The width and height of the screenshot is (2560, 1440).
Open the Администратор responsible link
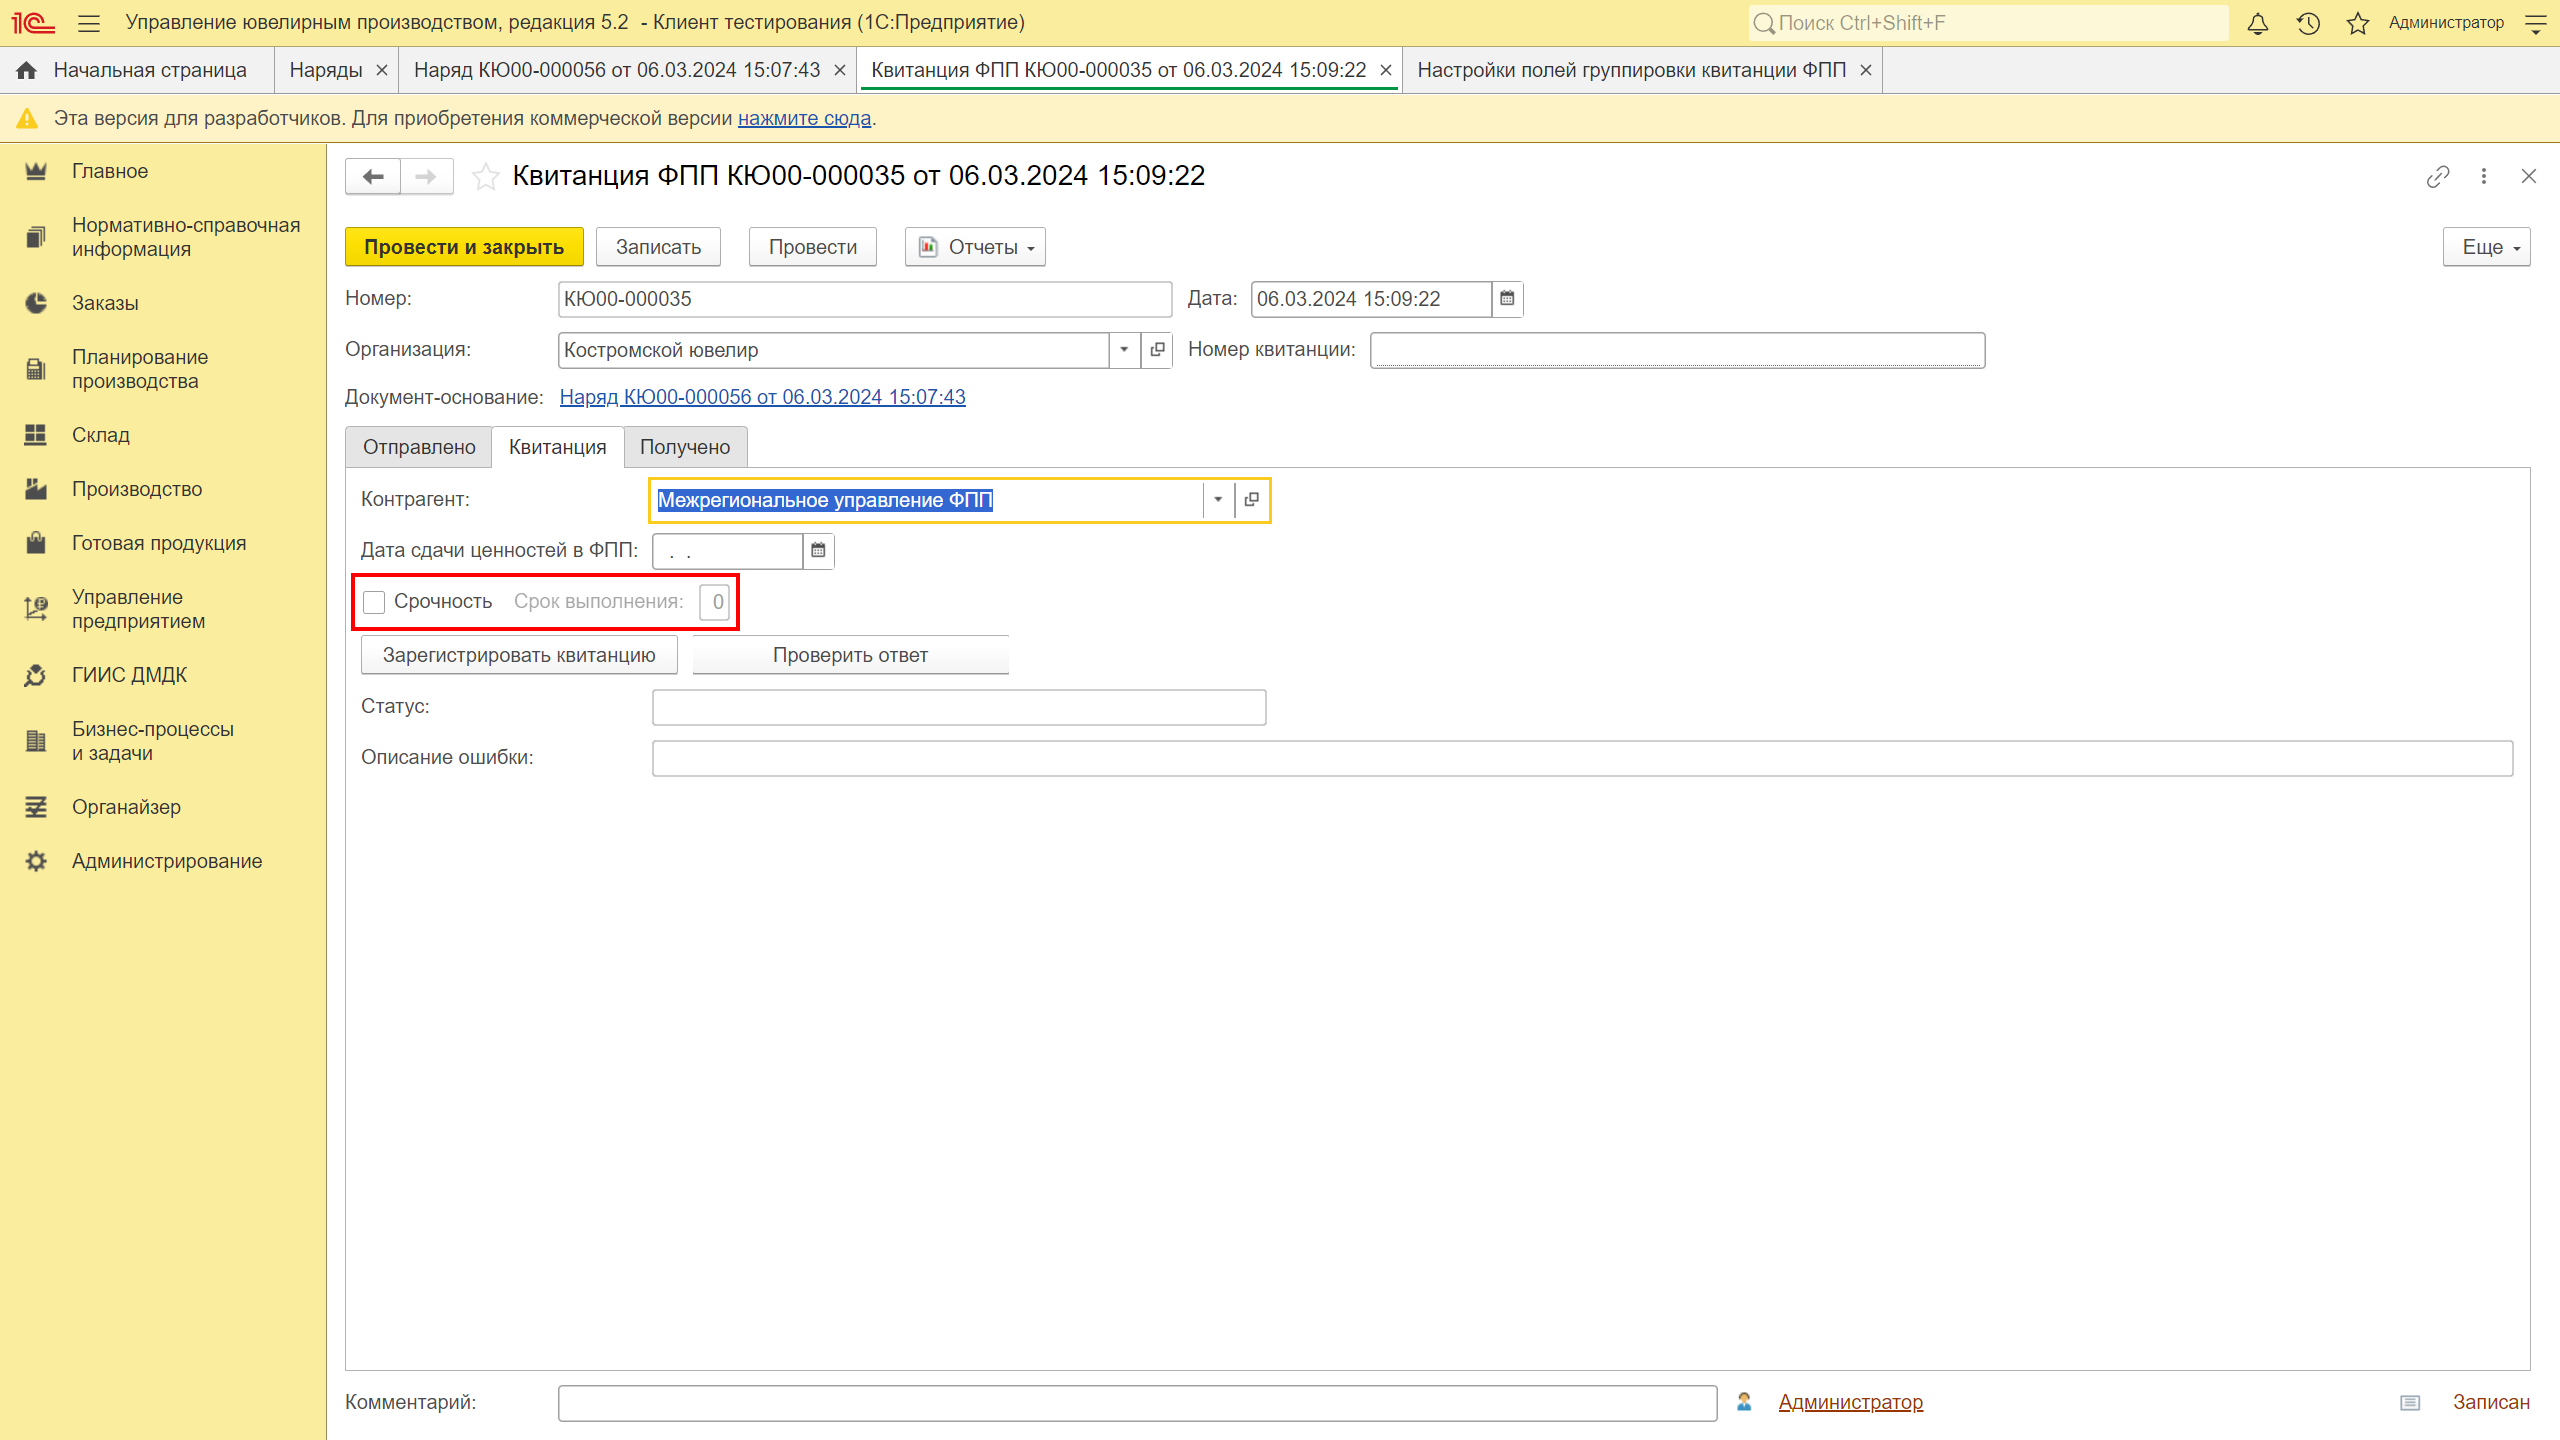pyautogui.click(x=1850, y=1402)
